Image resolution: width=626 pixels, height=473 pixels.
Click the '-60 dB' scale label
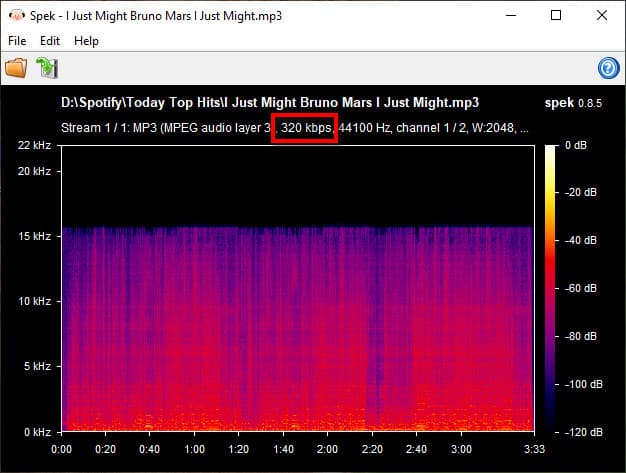click(x=580, y=288)
